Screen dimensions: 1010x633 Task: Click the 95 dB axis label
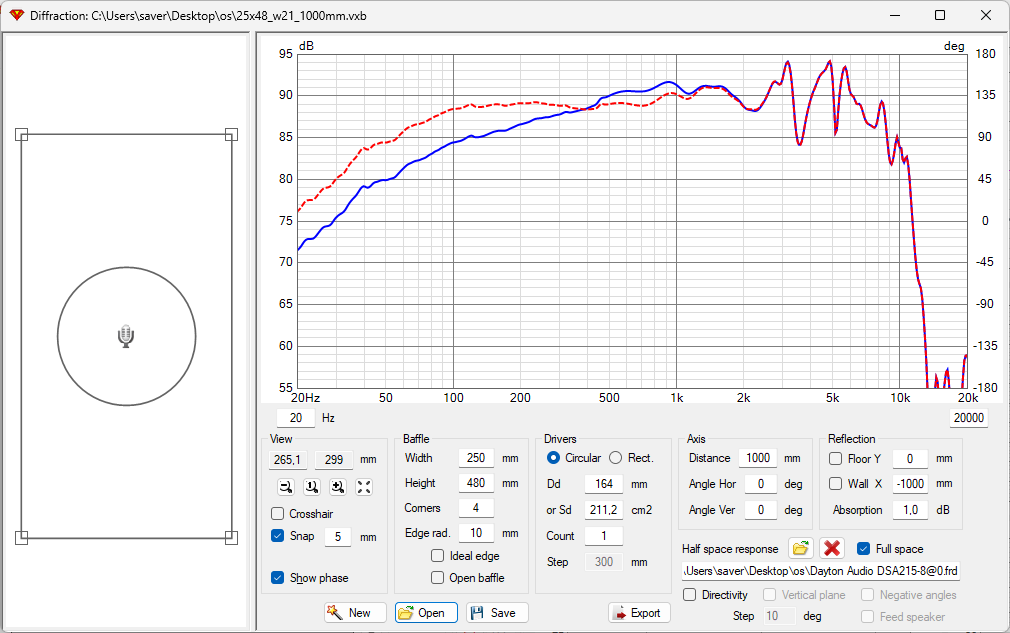pyautogui.click(x=285, y=53)
